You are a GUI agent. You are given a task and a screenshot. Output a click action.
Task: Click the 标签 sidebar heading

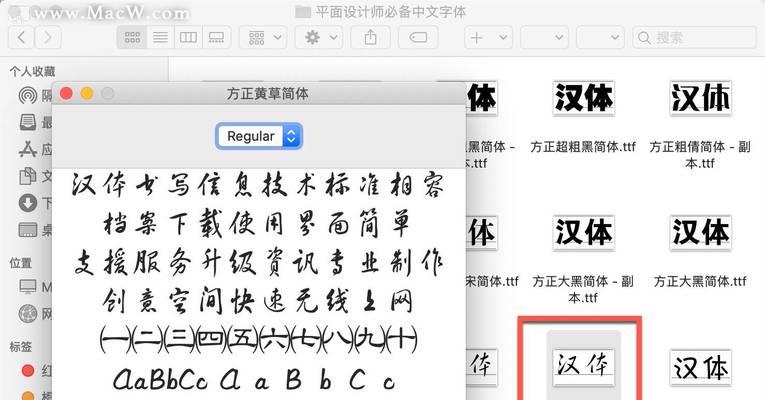(20, 347)
